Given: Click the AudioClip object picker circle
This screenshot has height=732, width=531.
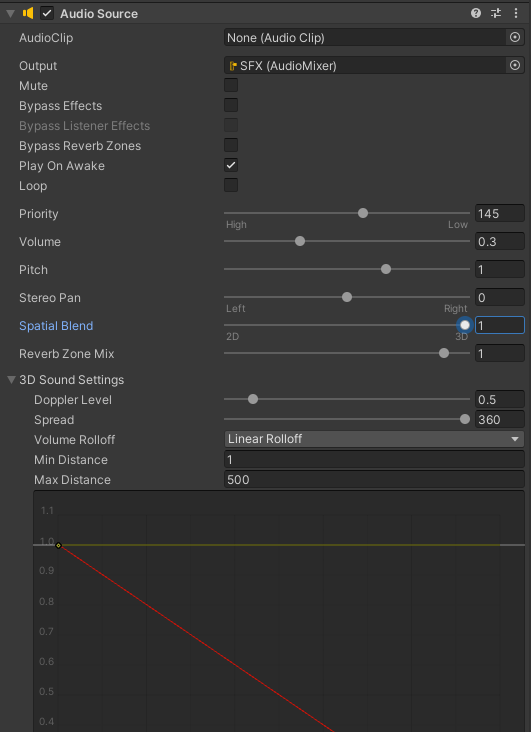Looking at the screenshot, I should point(515,37).
